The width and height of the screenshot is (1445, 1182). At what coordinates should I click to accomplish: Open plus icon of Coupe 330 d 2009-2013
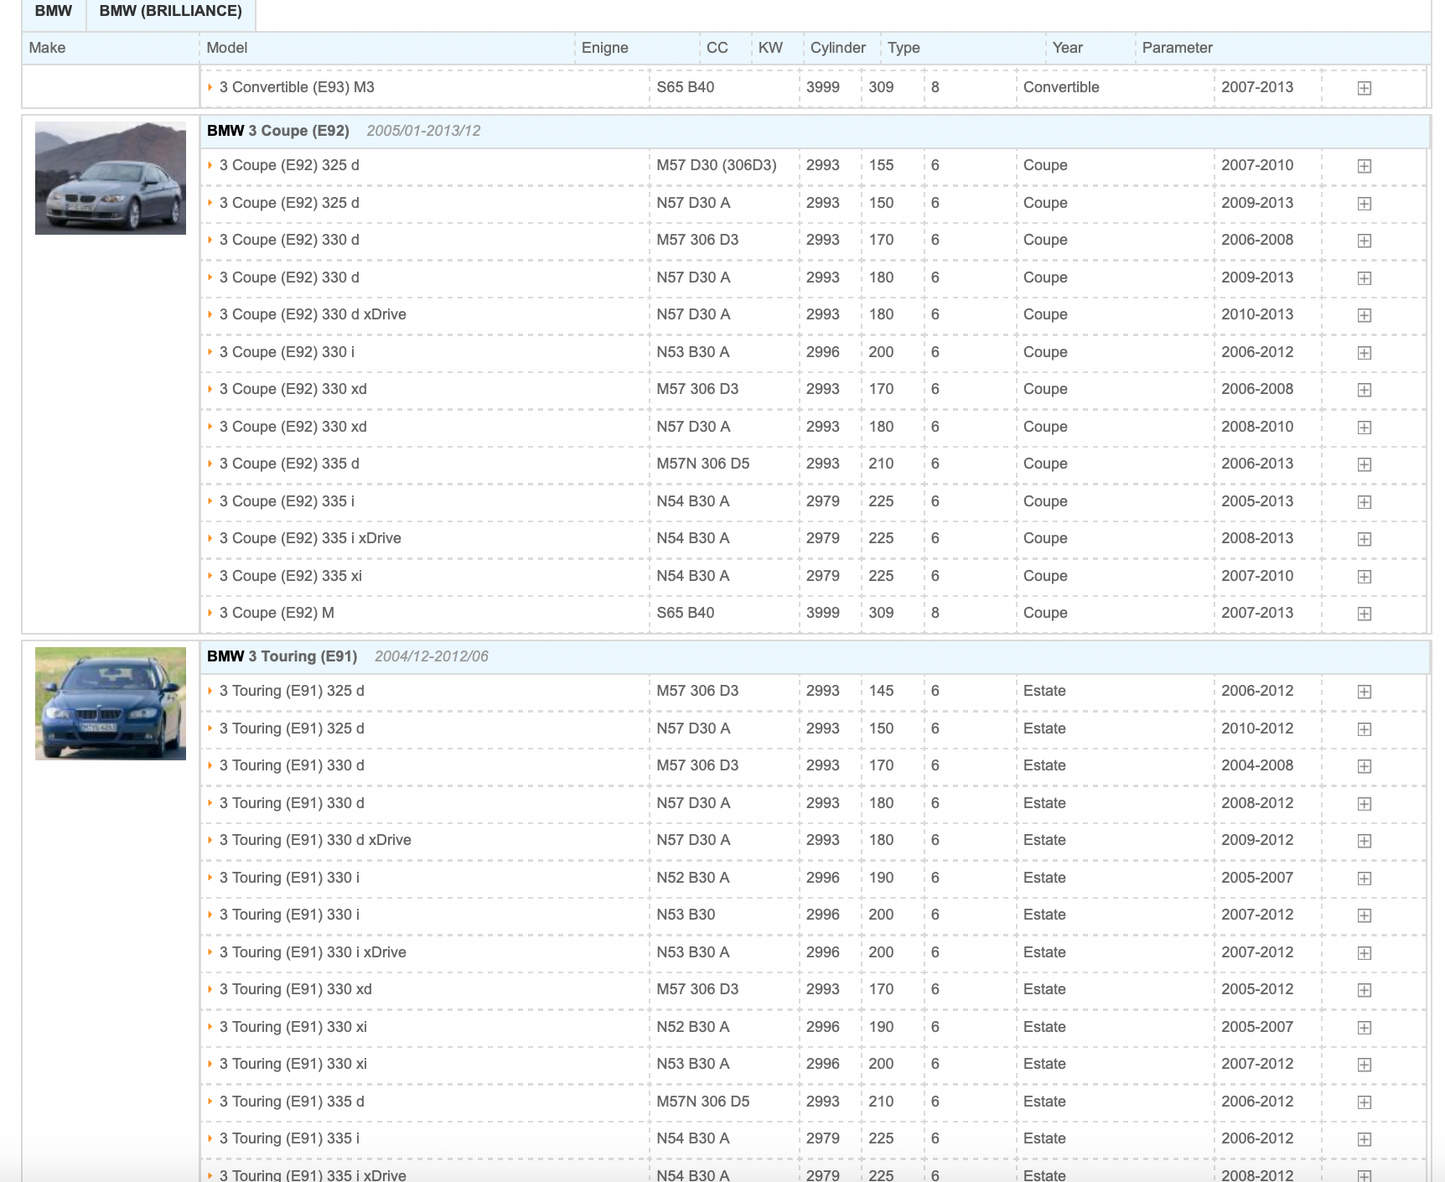(1364, 278)
